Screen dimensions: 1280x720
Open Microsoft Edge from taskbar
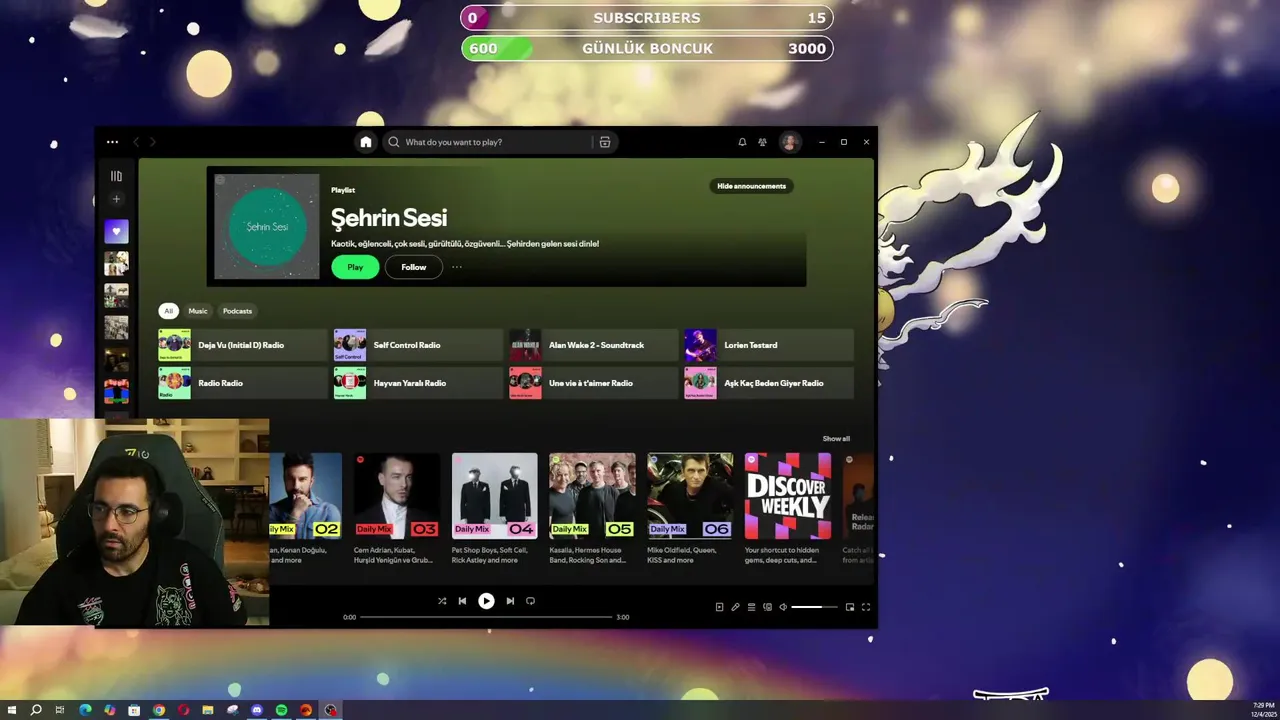pyautogui.click(x=85, y=710)
